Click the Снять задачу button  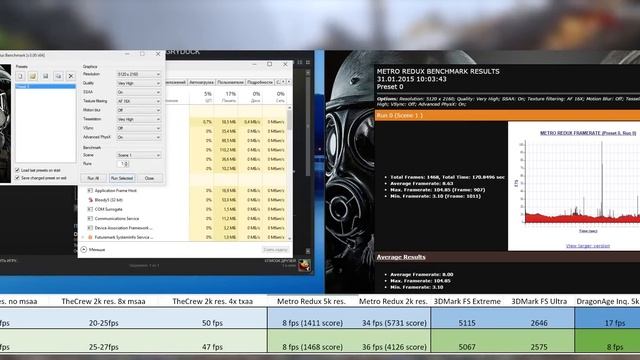(276, 250)
